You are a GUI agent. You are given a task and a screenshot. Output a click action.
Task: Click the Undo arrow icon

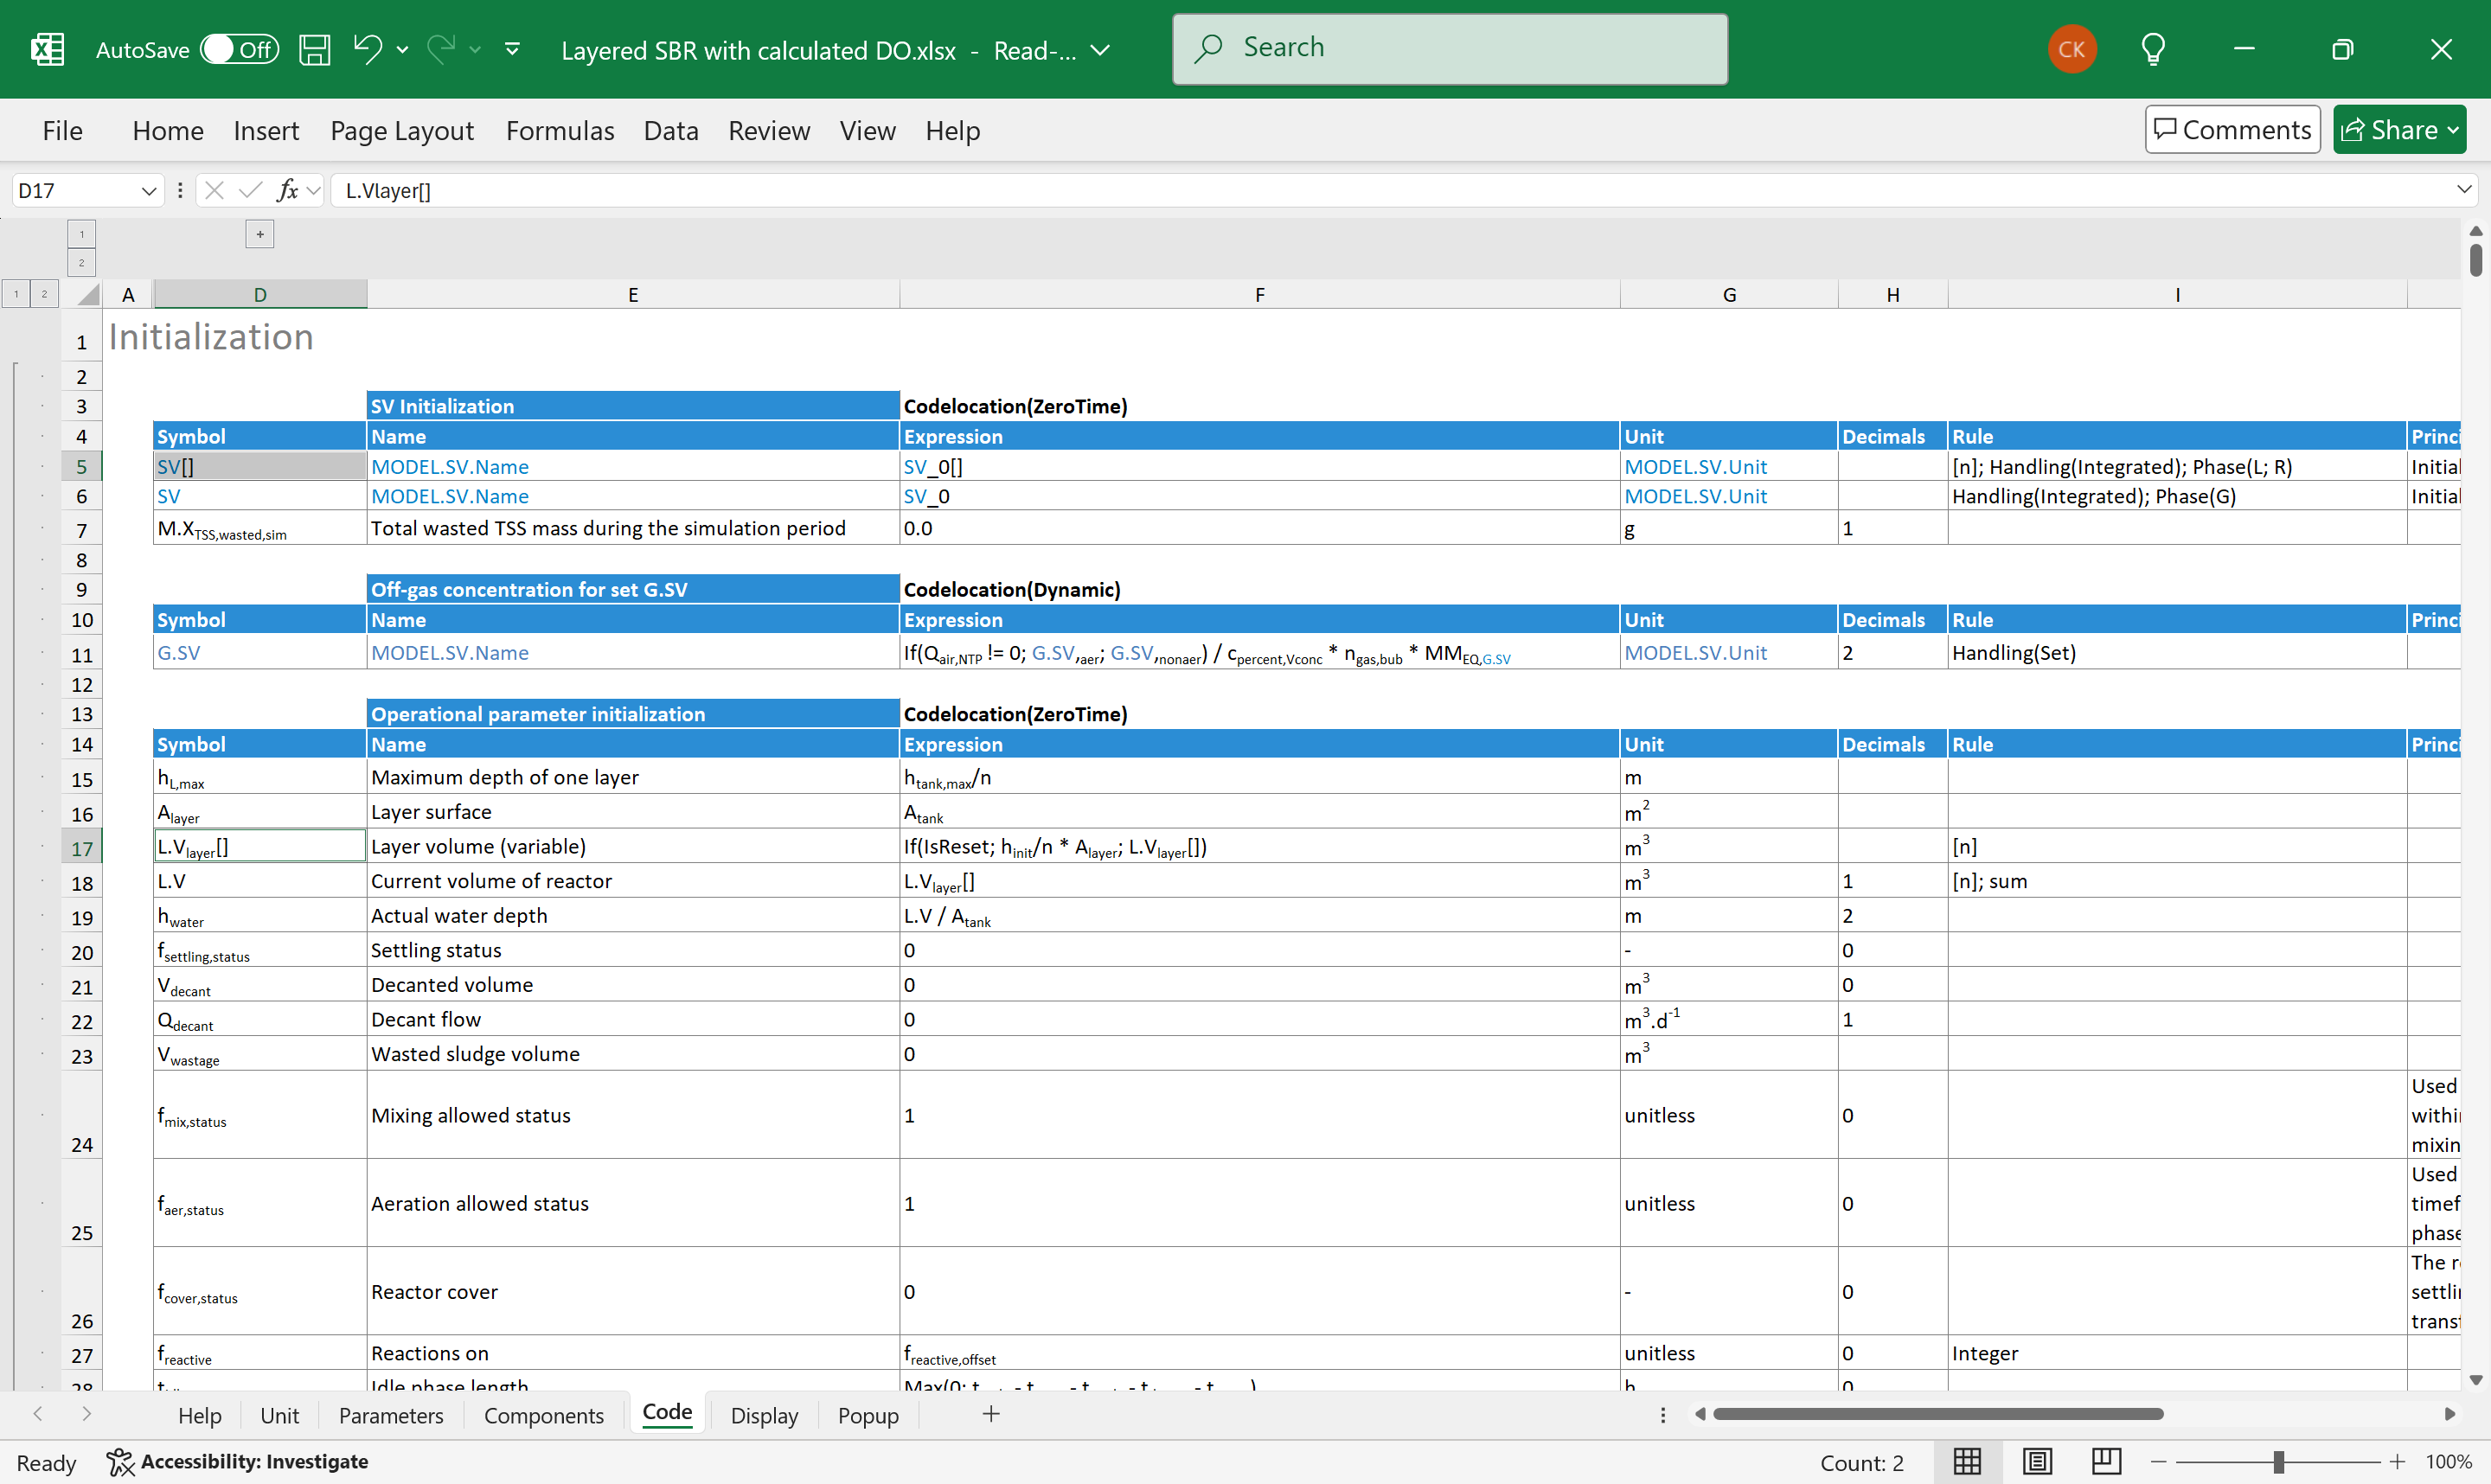pos(367,48)
